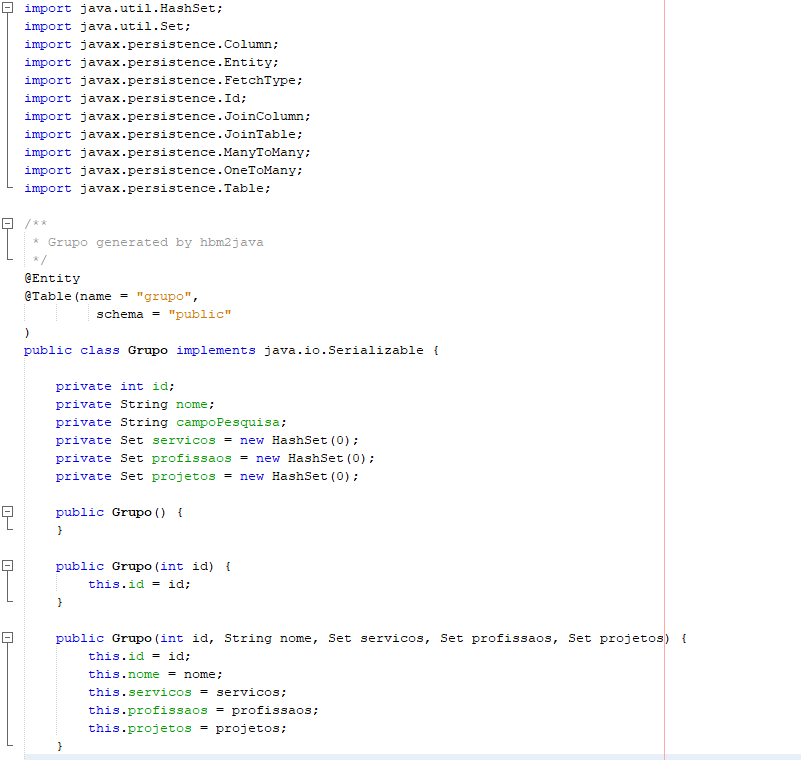The height and width of the screenshot is (760, 801).
Task: Click 'this.servicos = servicos;' statement
Action: click(187, 693)
